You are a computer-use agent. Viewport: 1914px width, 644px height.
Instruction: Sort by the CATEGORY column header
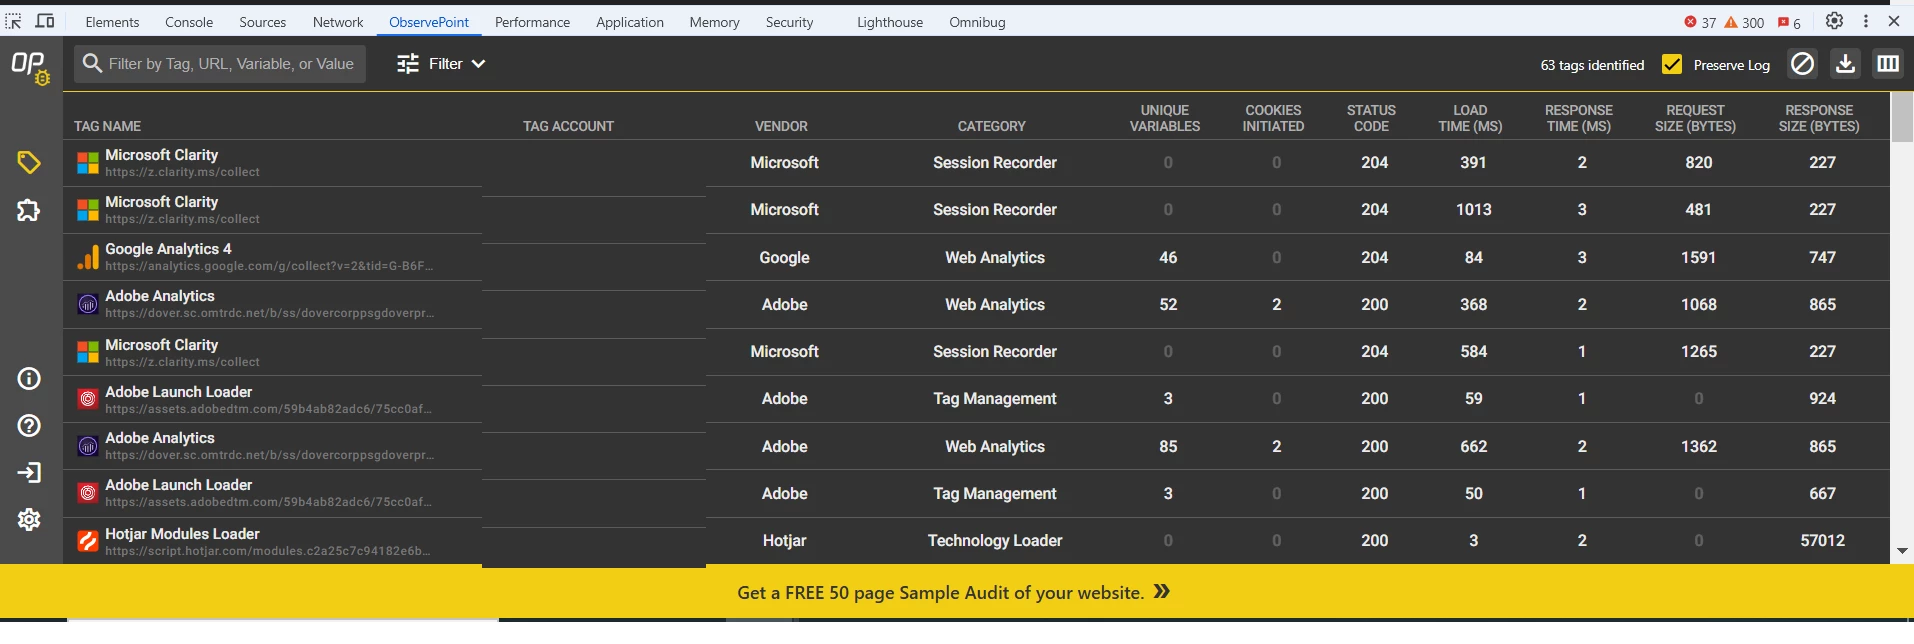tap(991, 126)
